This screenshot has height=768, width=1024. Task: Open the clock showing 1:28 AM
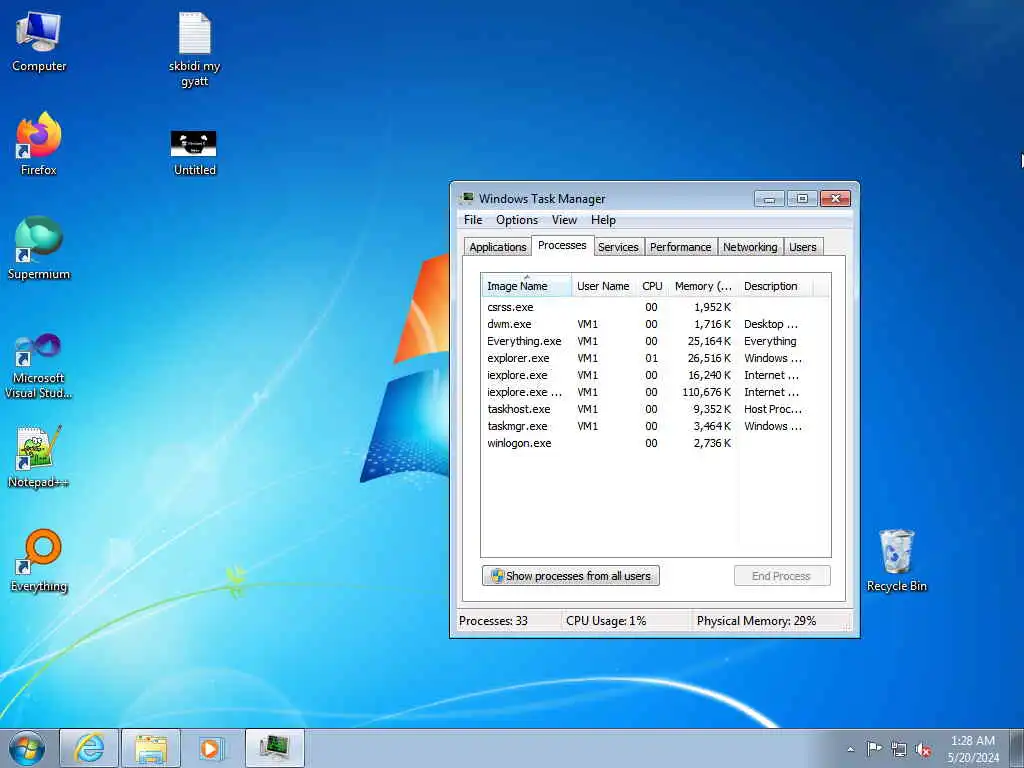click(x=973, y=748)
